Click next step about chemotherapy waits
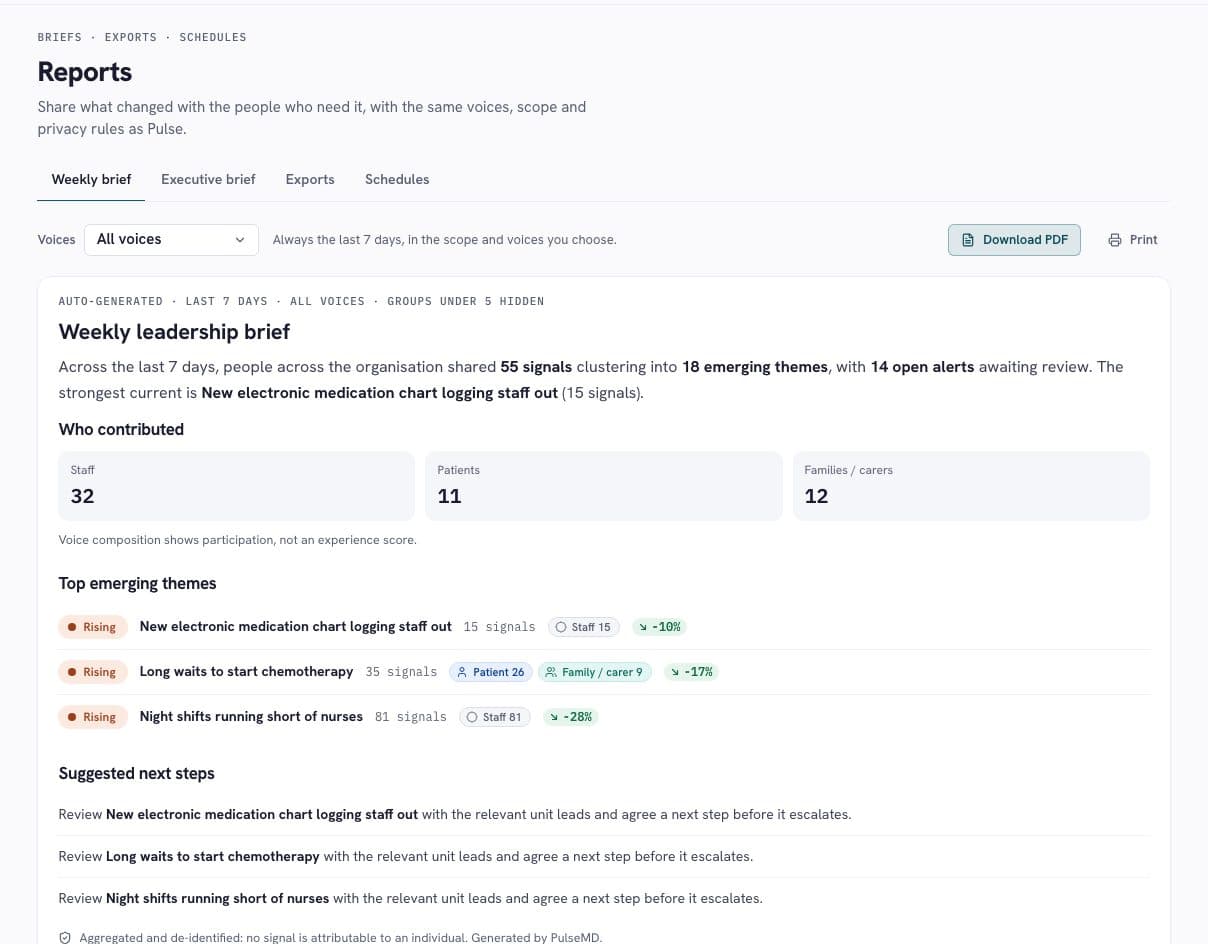 point(406,856)
